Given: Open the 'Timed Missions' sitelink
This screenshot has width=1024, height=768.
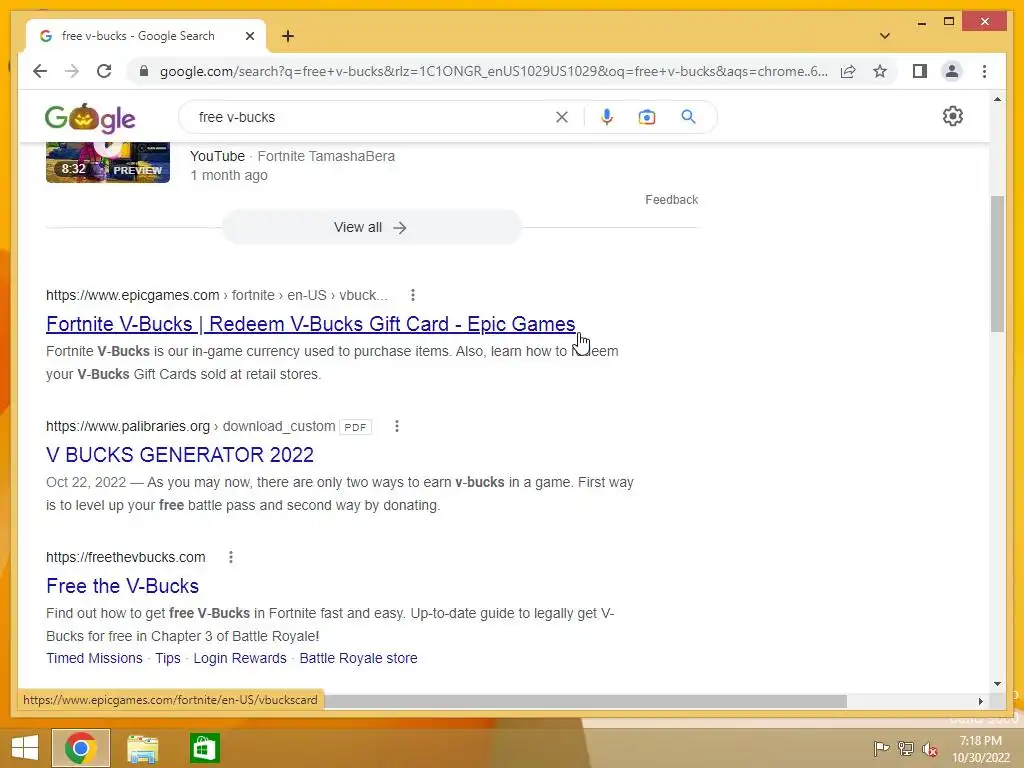Looking at the screenshot, I should 94,658.
